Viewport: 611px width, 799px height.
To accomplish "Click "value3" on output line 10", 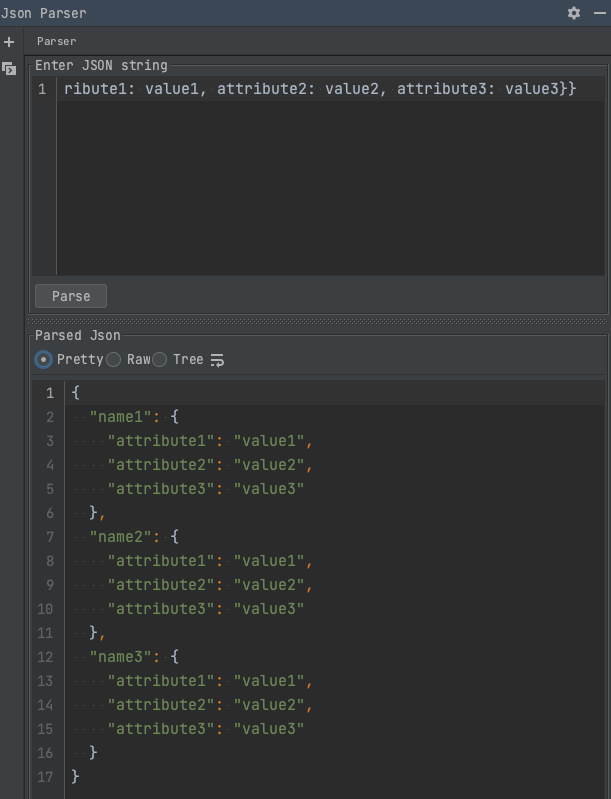I will pyautogui.click(x=269, y=609).
